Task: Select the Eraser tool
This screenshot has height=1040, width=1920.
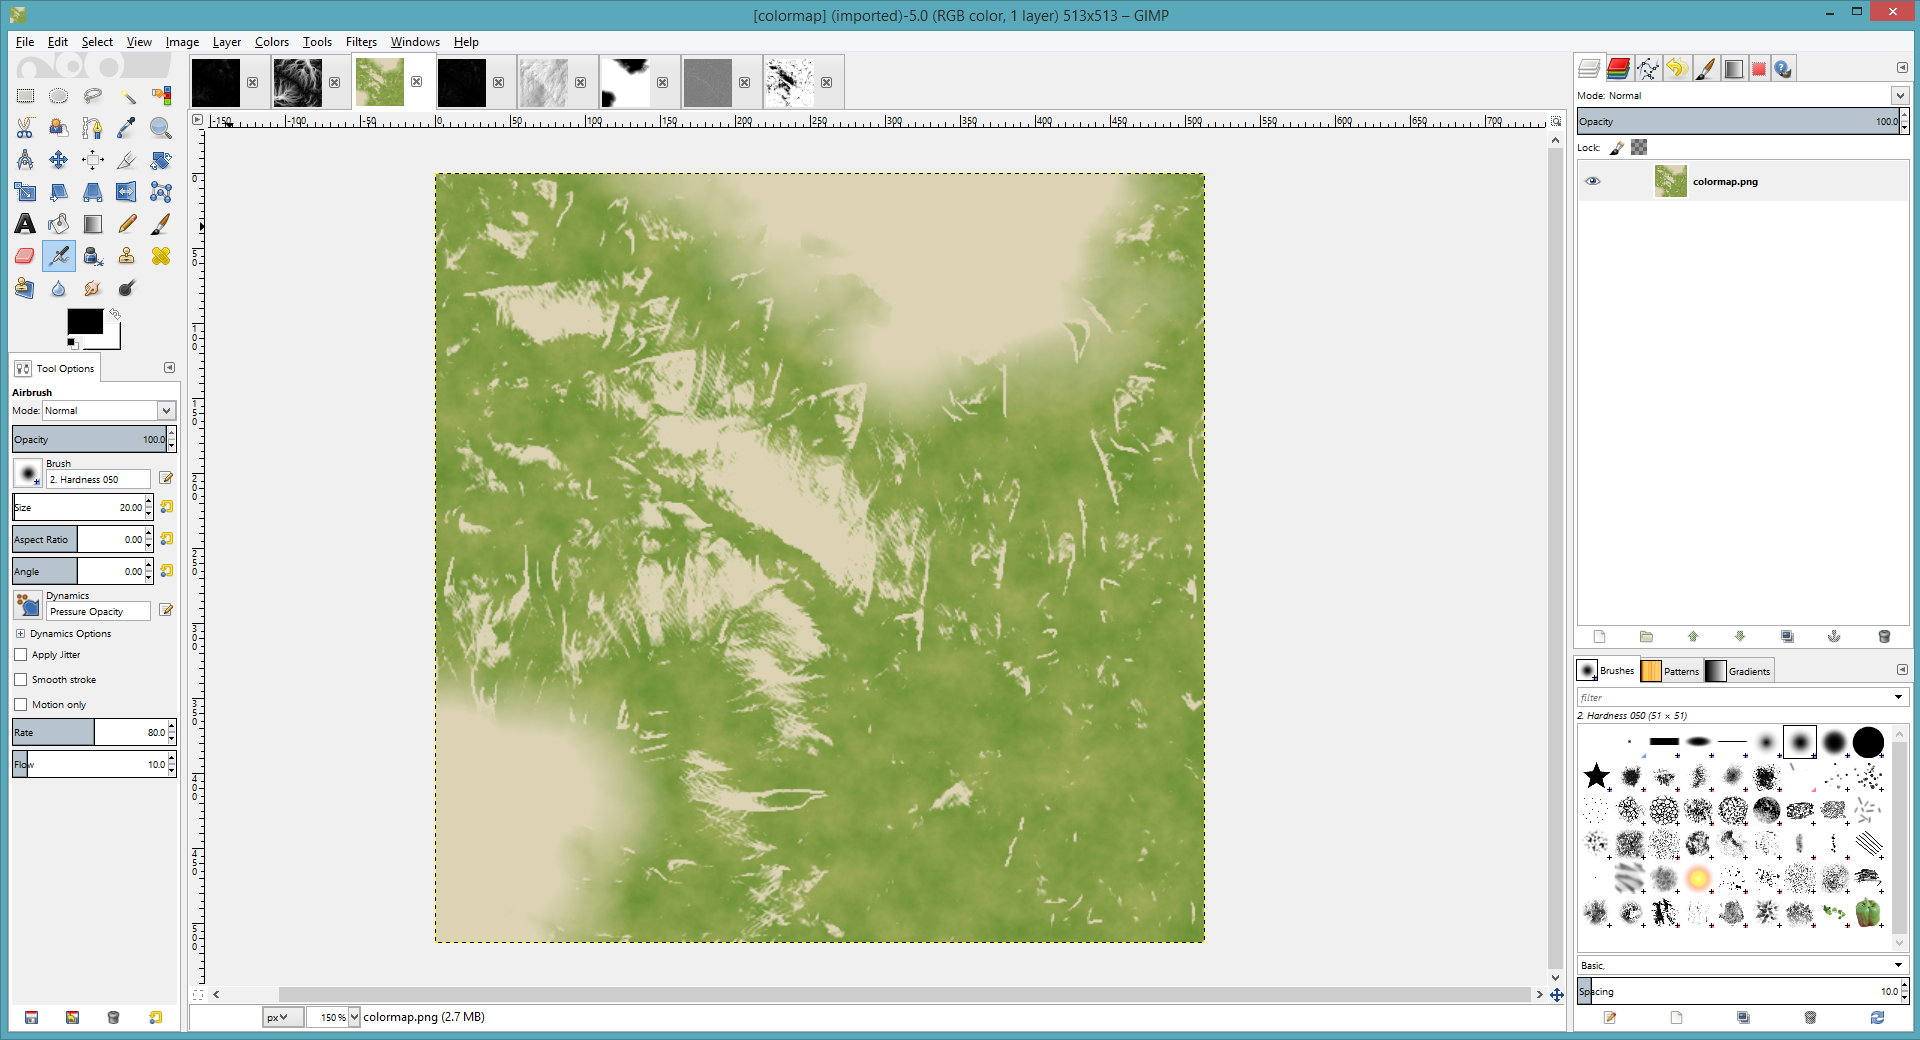Action: click(25, 256)
